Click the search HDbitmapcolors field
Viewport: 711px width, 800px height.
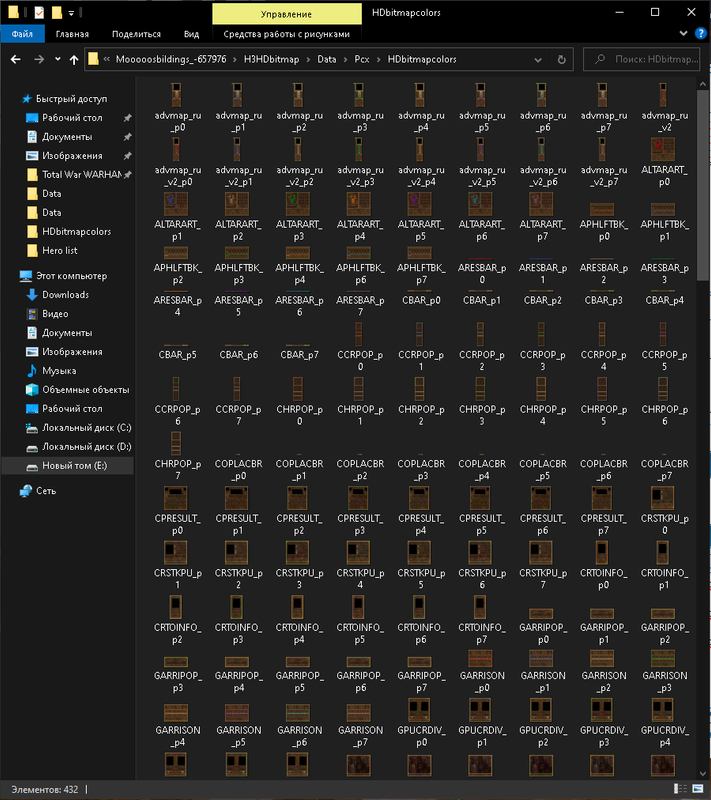coord(642,59)
